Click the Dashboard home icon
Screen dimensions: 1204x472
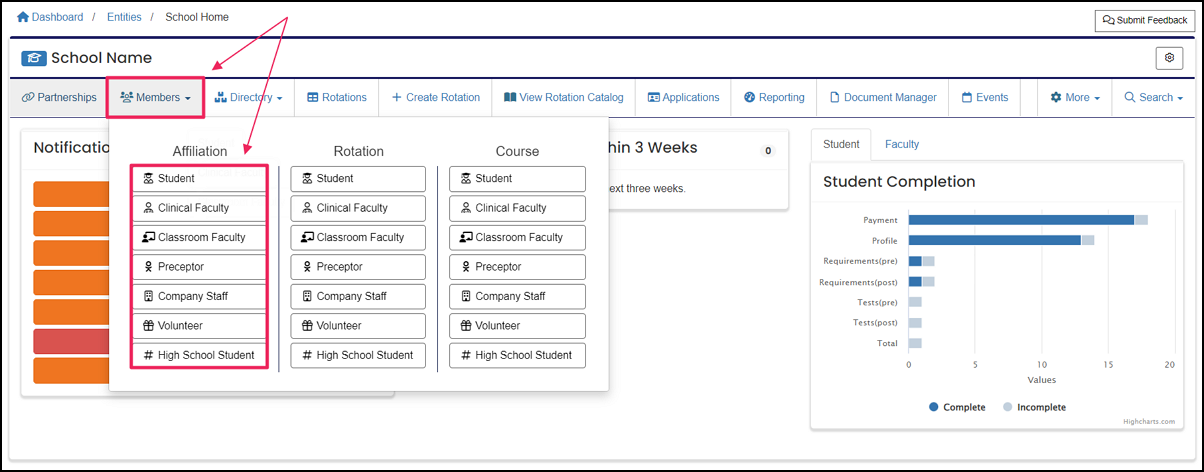click(x=24, y=17)
